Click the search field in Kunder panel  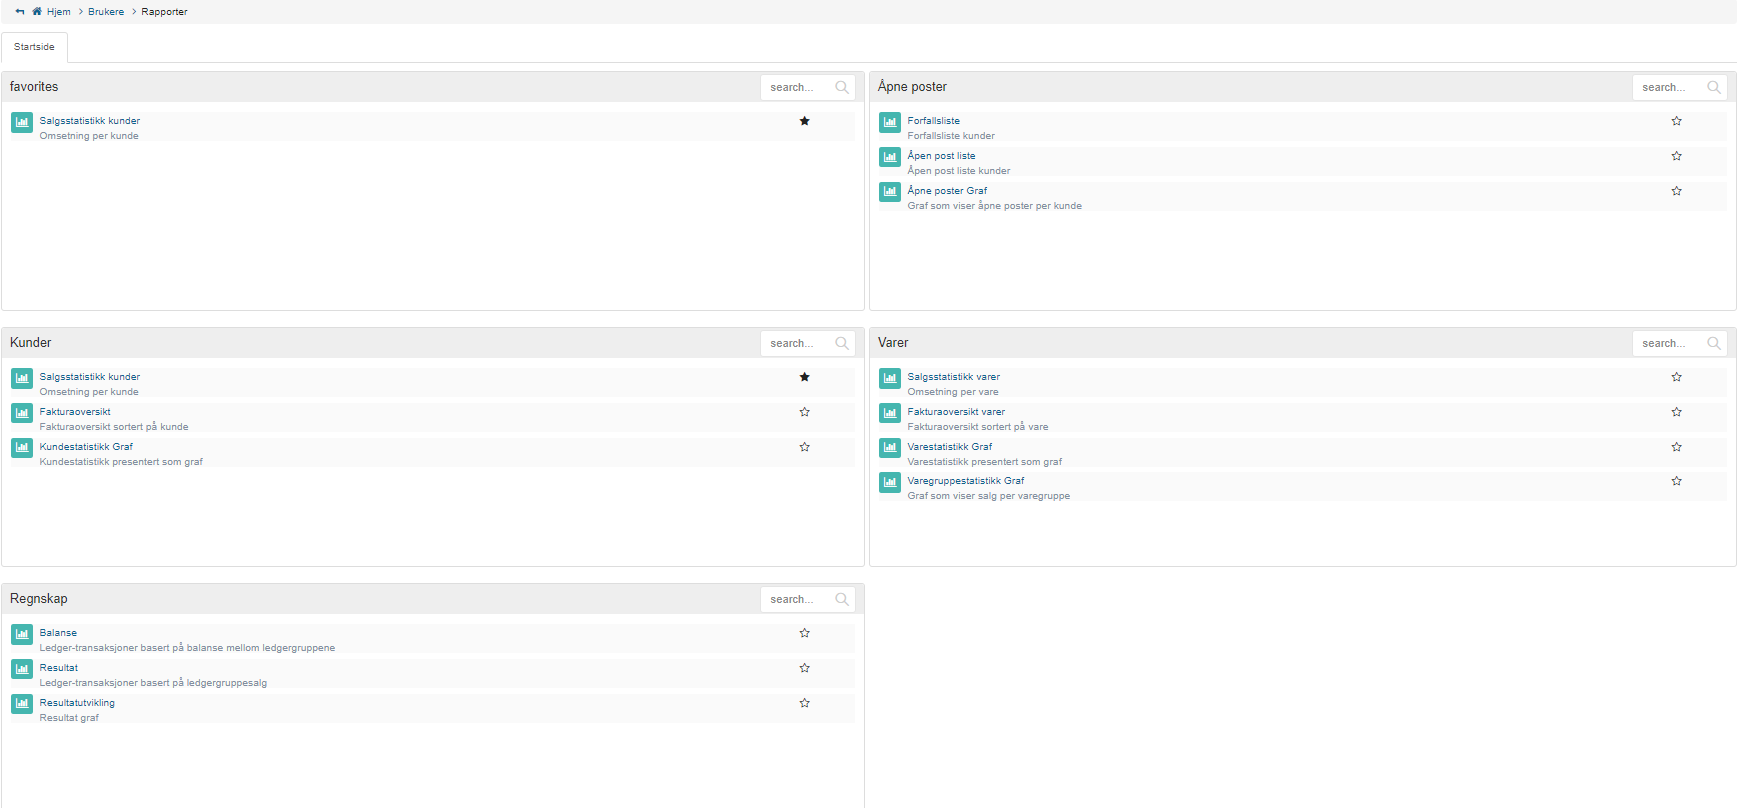click(796, 343)
